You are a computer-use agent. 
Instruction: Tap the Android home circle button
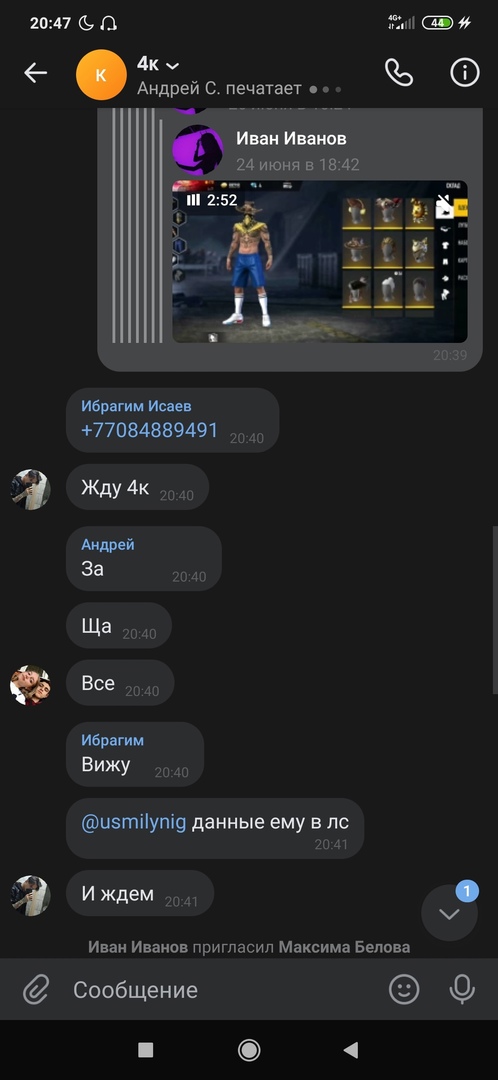point(249,1050)
